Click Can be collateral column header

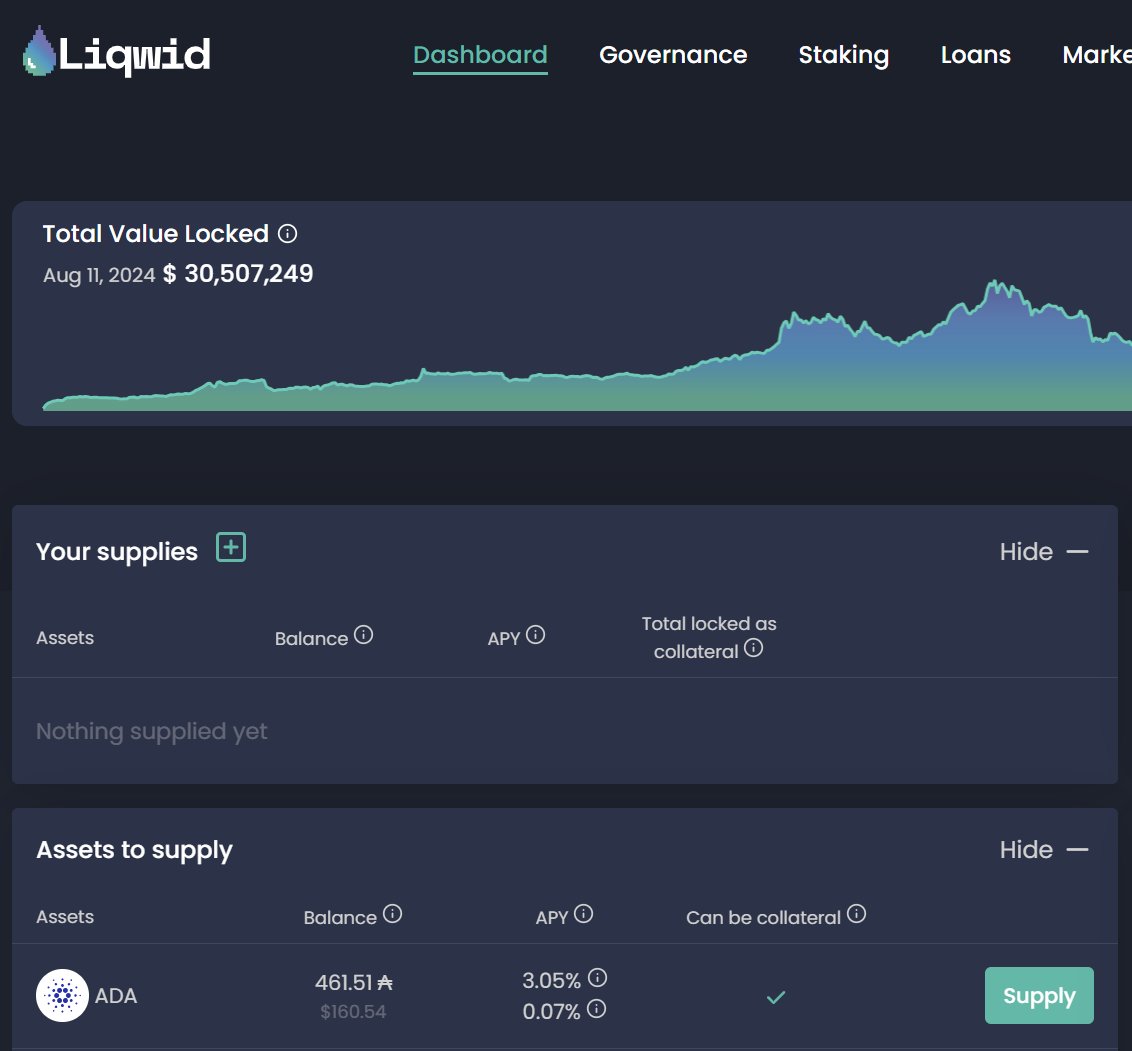(763, 917)
